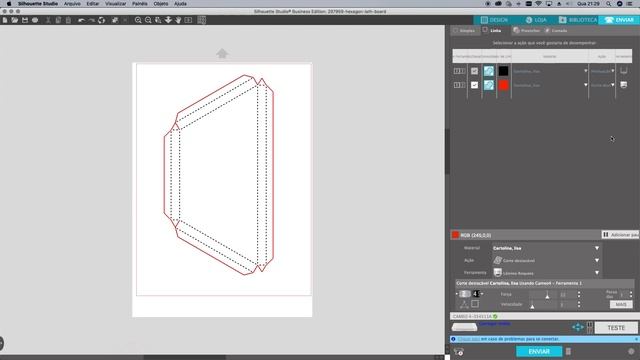Click the blade tool icon for the red line row
640x360 pixels.
pos(624,84)
